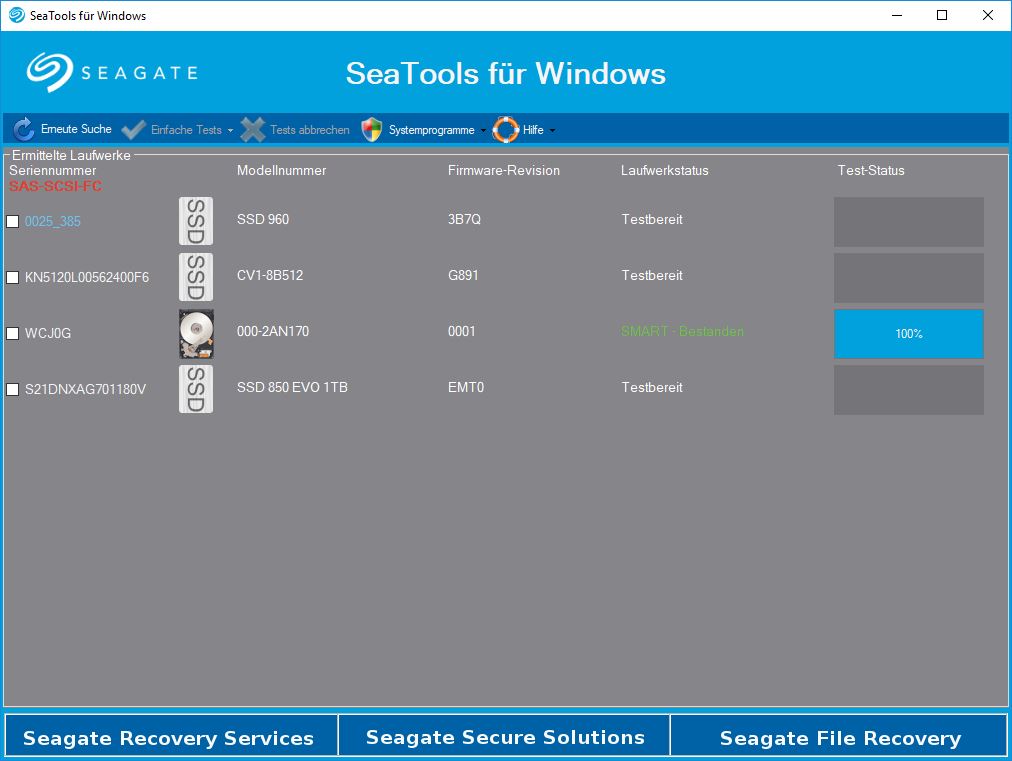Click the SAS-SCSI-FC label
The image size is (1012, 761).
tap(56, 186)
